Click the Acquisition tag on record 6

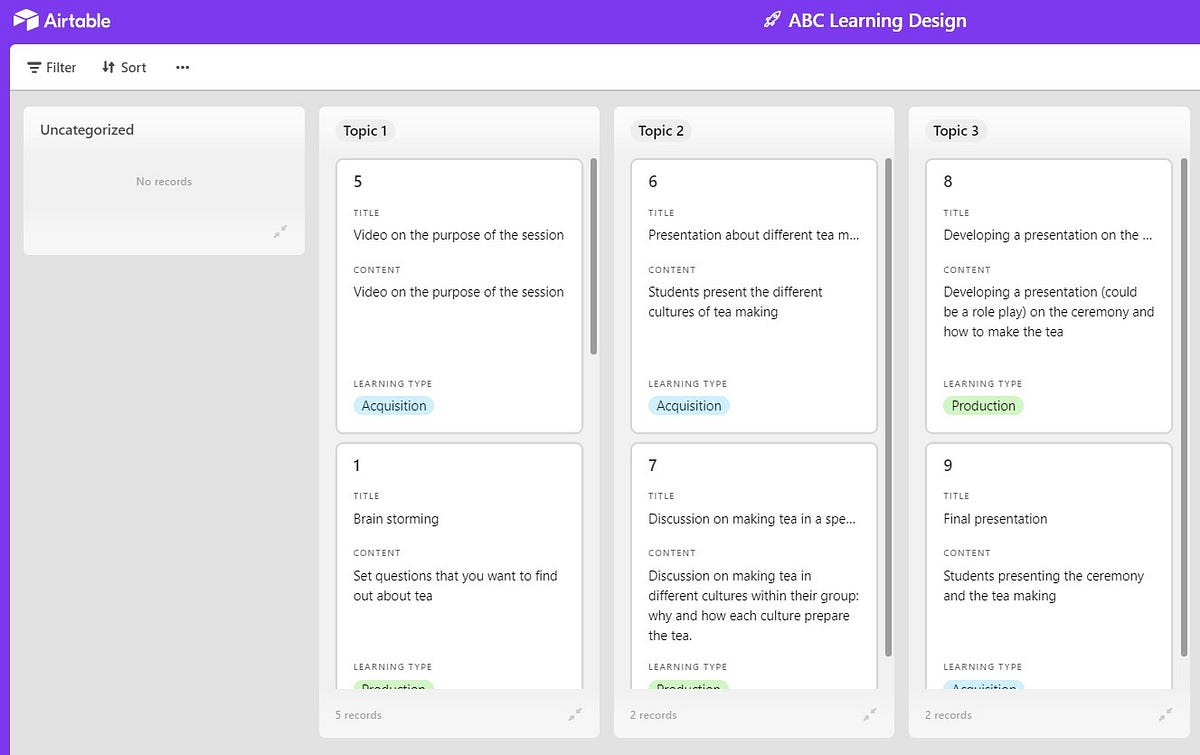689,406
